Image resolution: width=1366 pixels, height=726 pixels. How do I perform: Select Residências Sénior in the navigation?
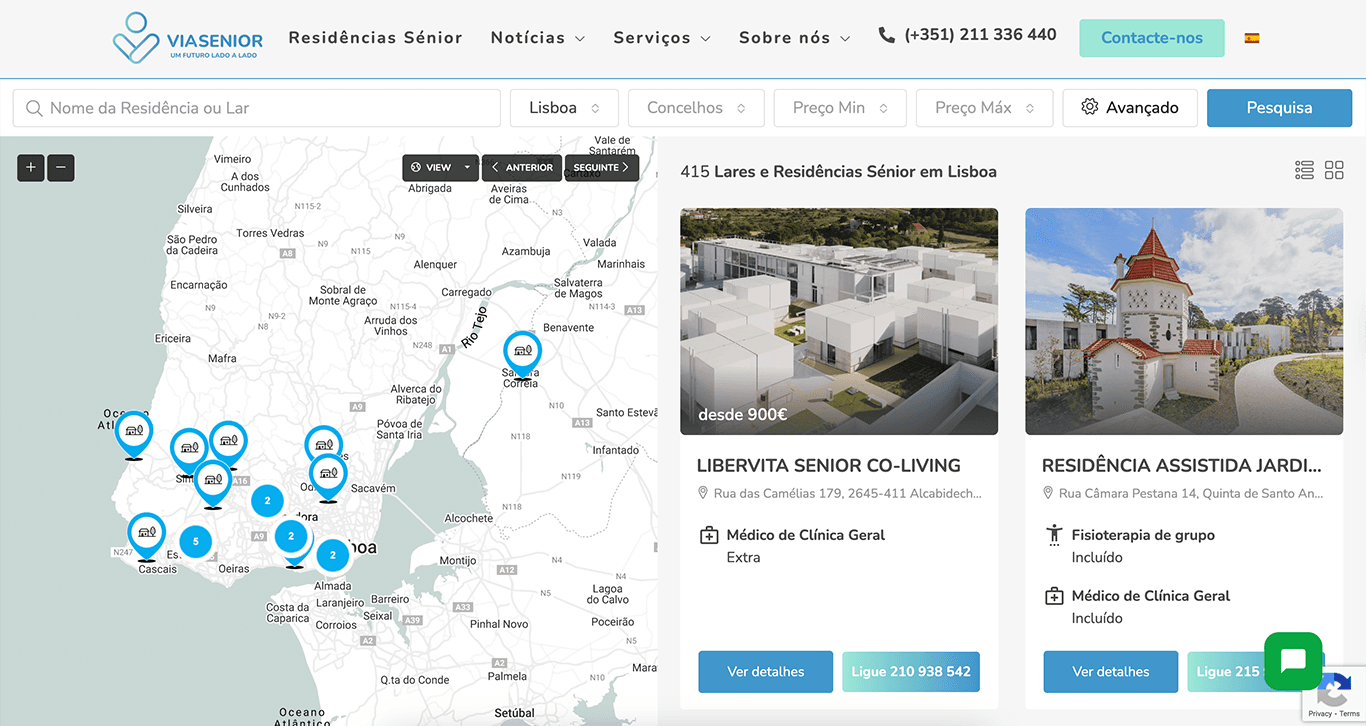click(375, 37)
